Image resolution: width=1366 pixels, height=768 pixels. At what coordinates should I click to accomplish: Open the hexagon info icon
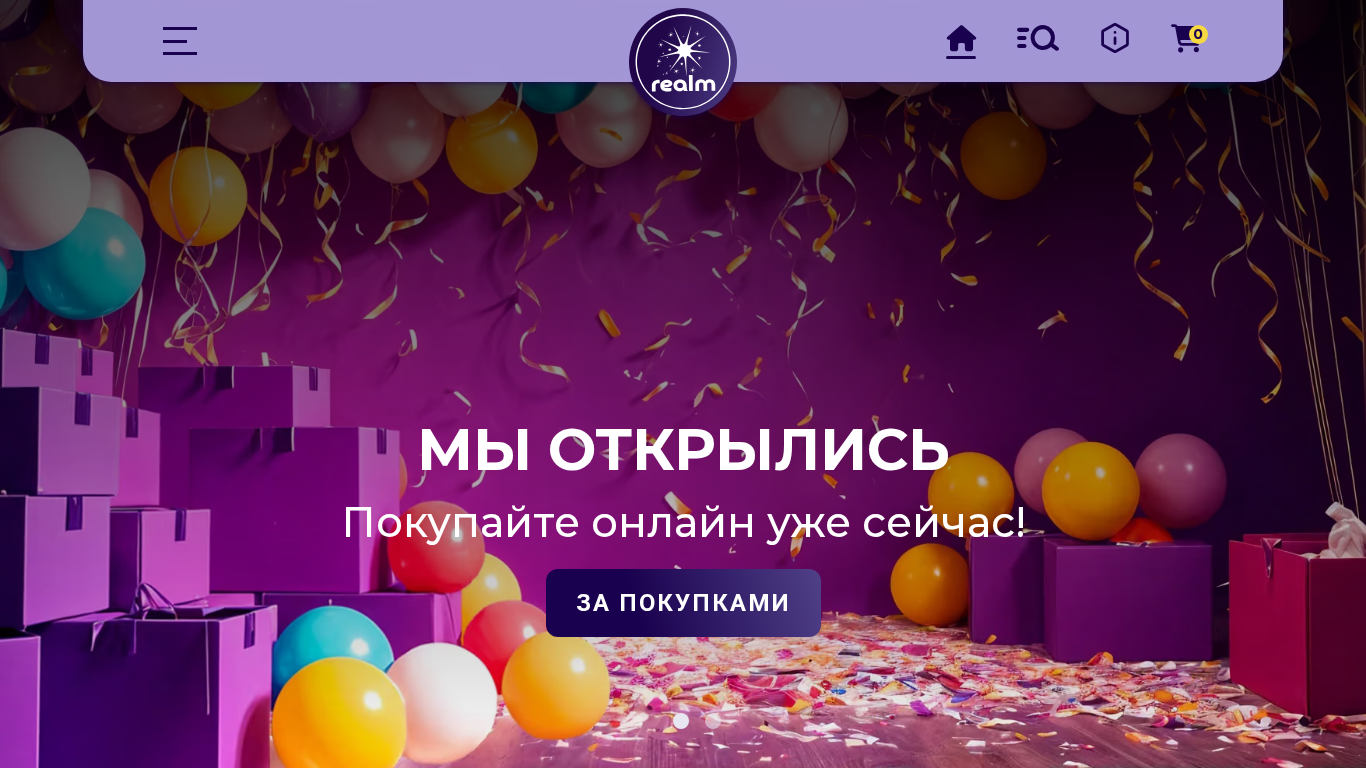pos(1115,39)
